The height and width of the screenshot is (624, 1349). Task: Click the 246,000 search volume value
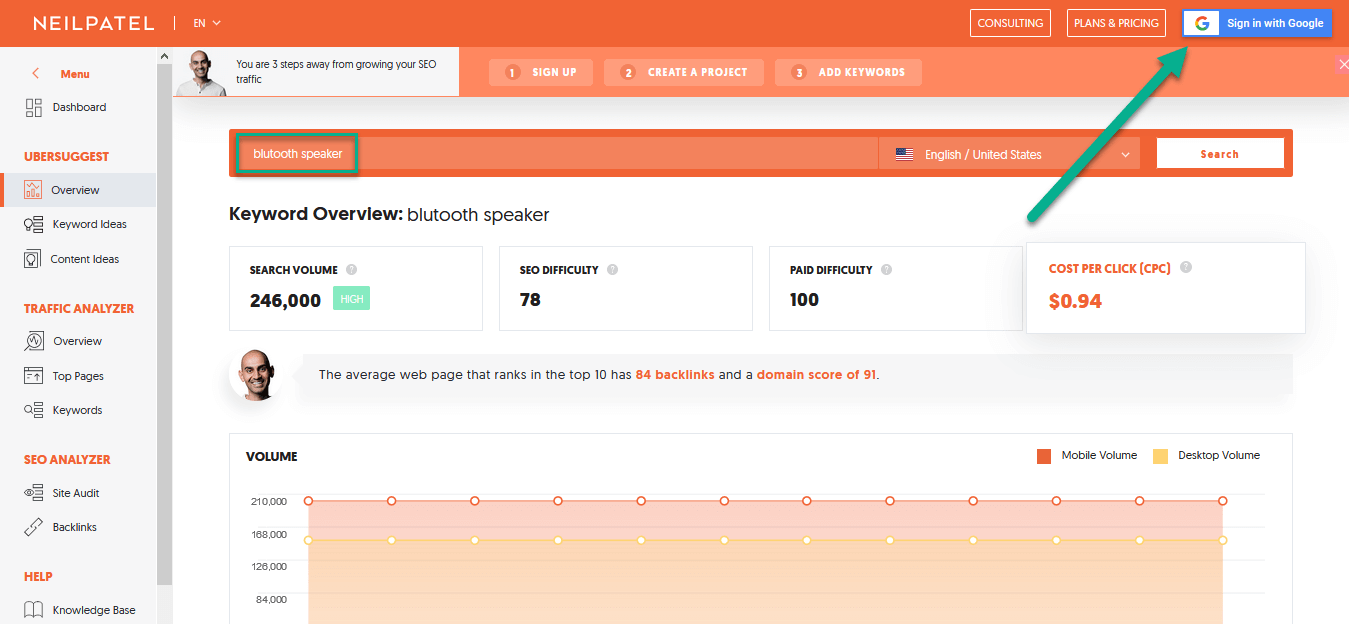[x=286, y=300]
